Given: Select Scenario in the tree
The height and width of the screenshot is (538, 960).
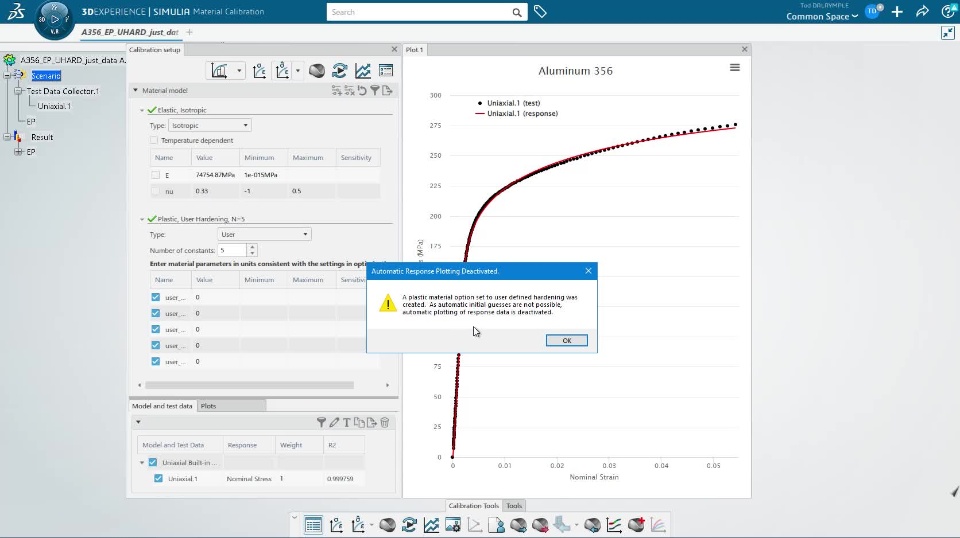Looking at the screenshot, I should tap(46, 76).
